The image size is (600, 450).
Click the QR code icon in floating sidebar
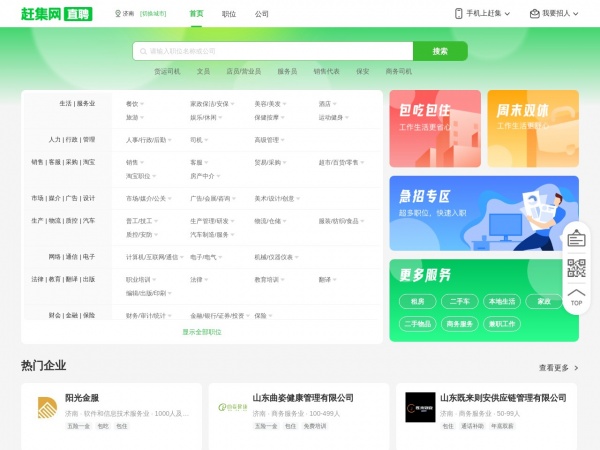[x=576, y=268]
